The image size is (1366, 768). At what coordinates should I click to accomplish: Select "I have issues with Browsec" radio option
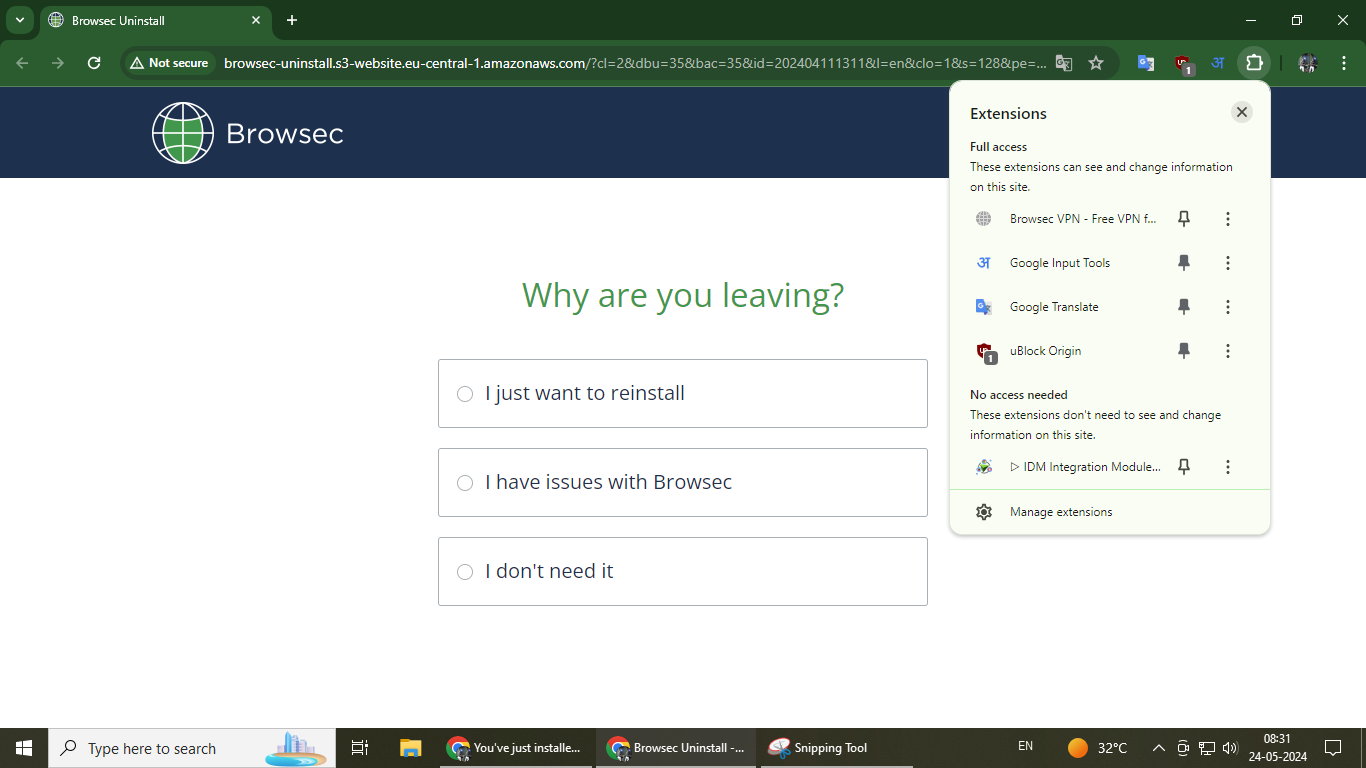tap(465, 483)
